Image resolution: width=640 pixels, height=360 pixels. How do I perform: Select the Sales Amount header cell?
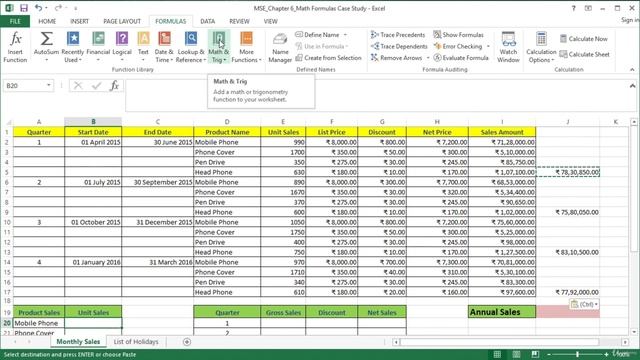tap(502, 132)
